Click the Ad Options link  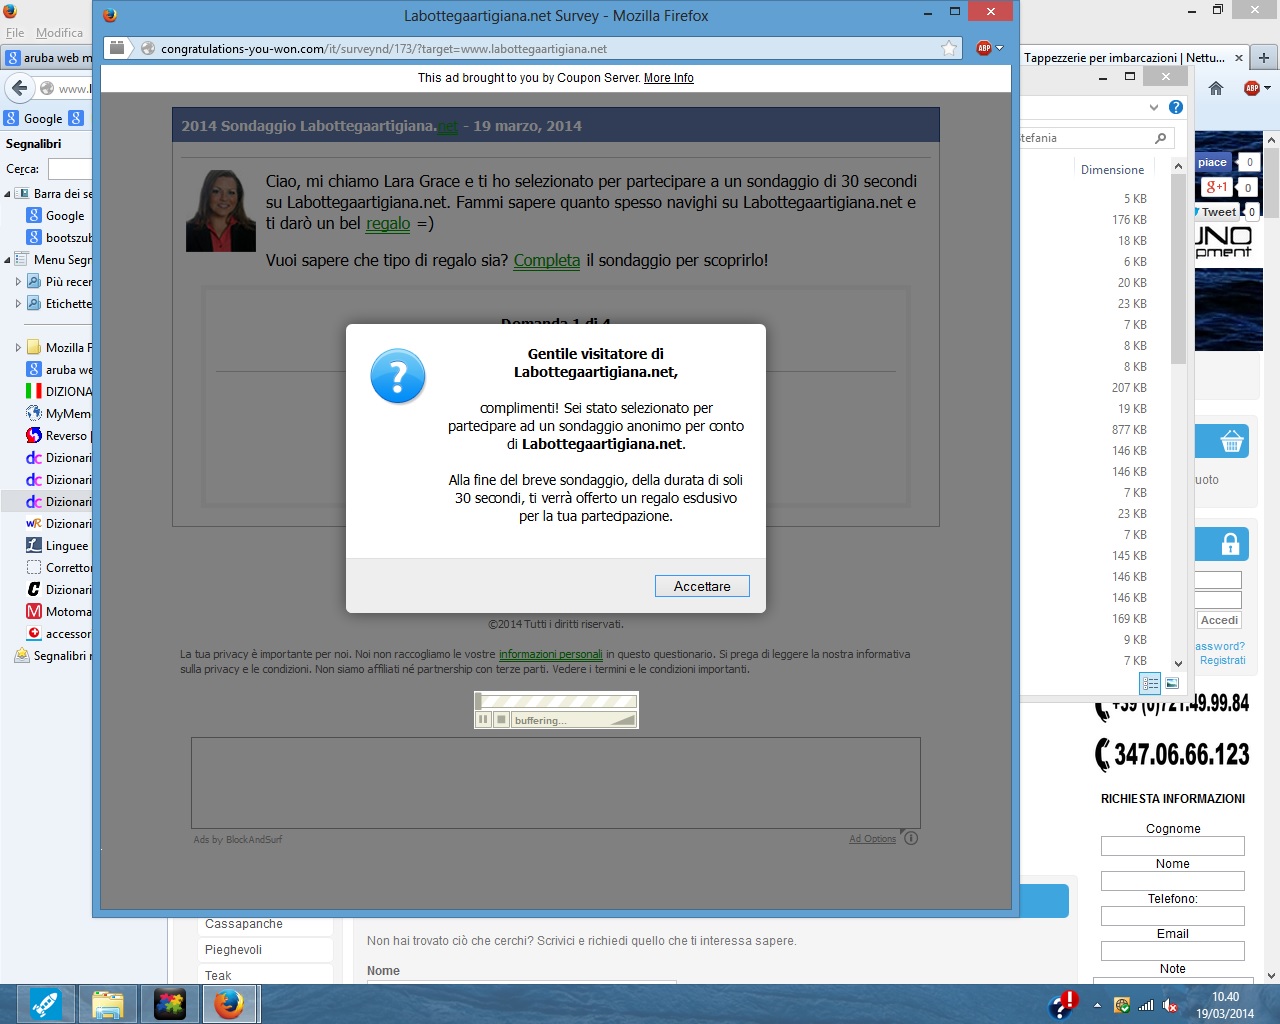pos(873,839)
